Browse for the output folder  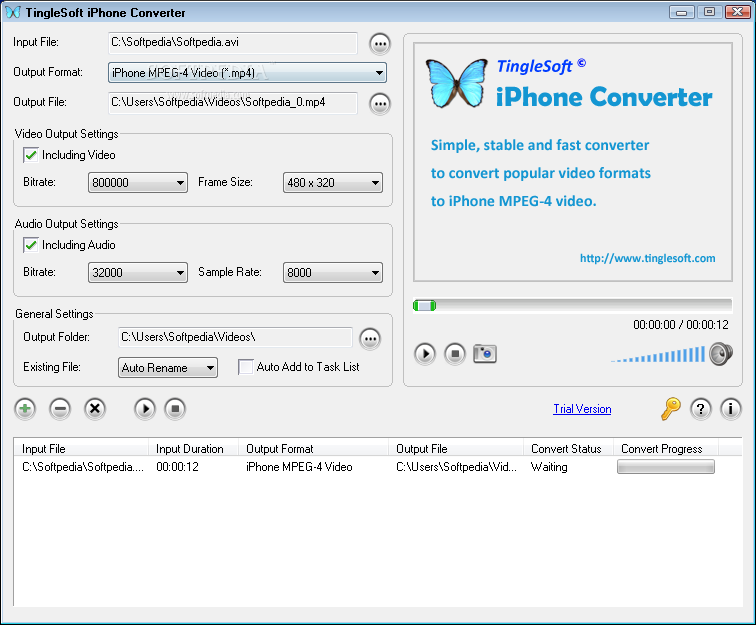click(x=370, y=339)
